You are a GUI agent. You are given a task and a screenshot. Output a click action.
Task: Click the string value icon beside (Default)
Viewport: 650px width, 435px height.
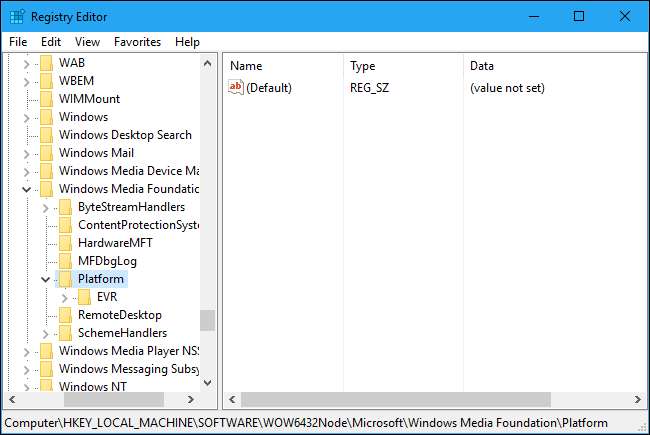(x=235, y=87)
